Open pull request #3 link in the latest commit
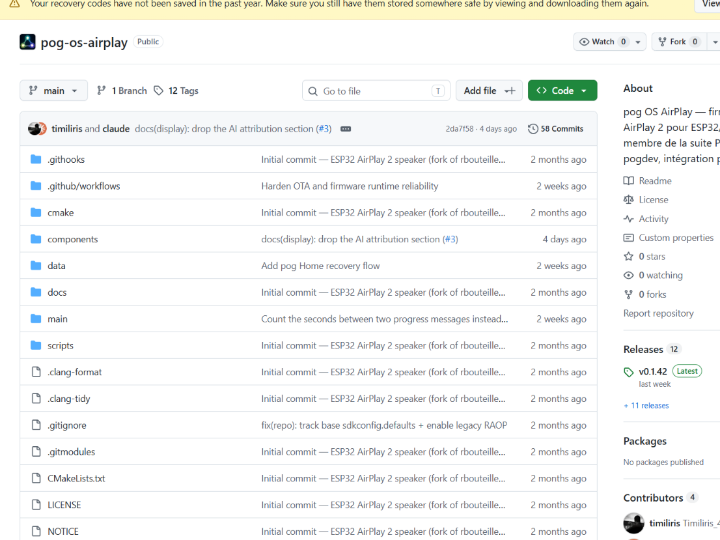 [x=324, y=129]
